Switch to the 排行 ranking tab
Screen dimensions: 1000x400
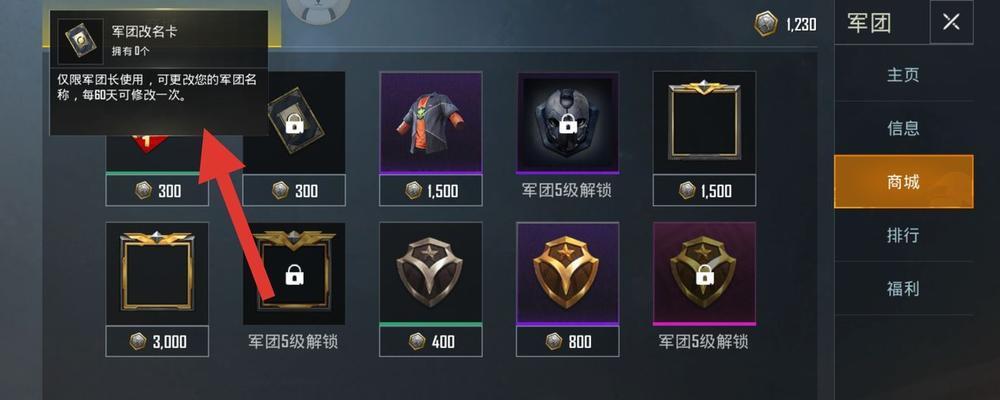click(903, 235)
